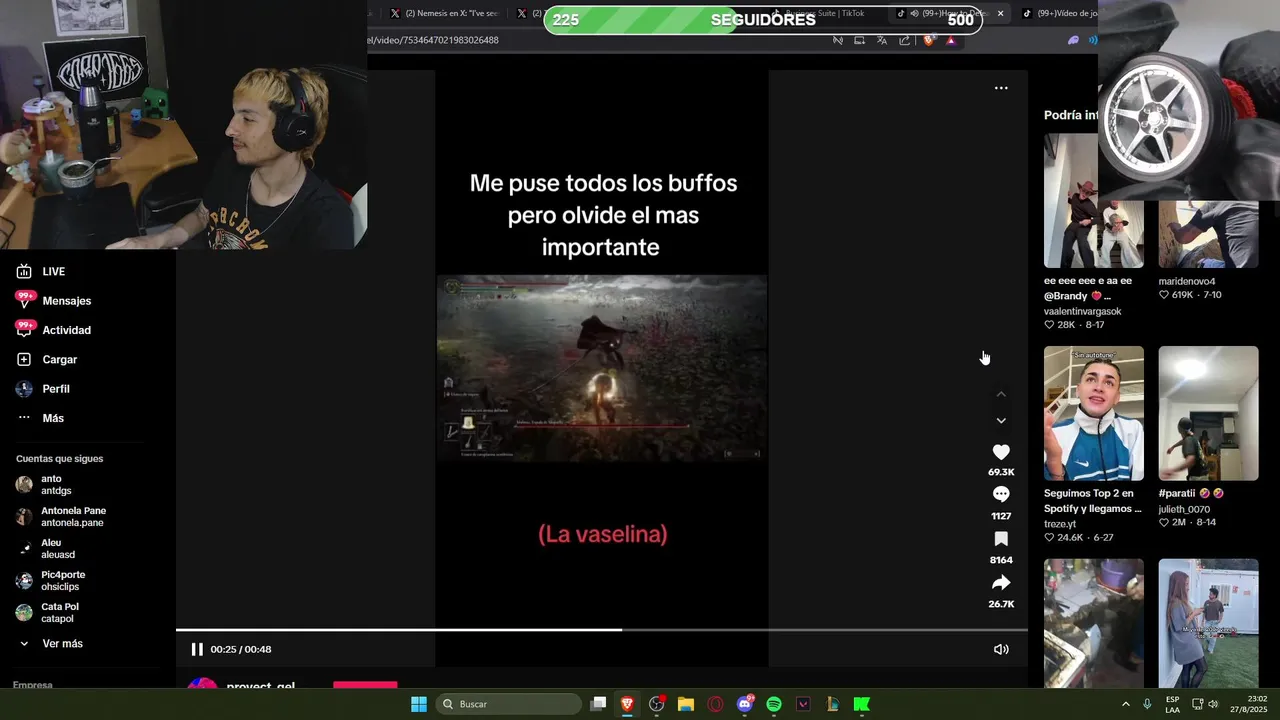Viewport: 1280px width, 720px height.
Task: Open OBS Studio from the taskbar
Action: coord(656,704)
